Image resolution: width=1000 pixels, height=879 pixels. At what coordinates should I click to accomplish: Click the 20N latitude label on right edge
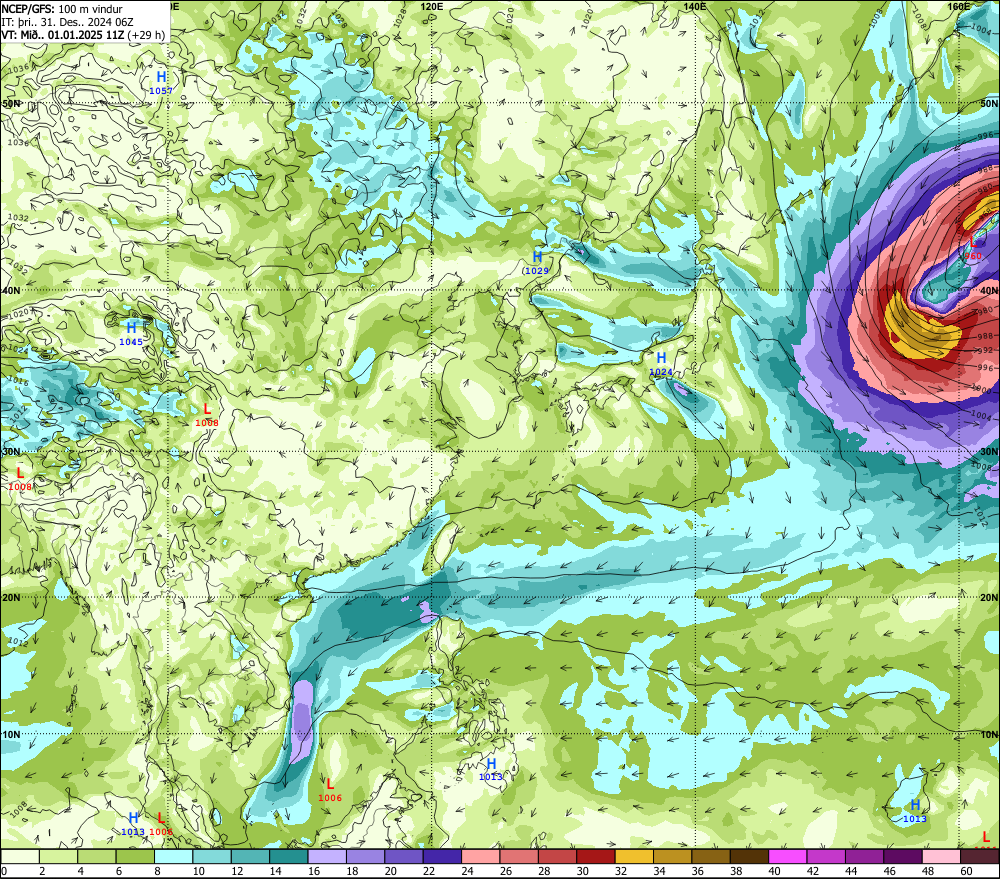[989, 598]
